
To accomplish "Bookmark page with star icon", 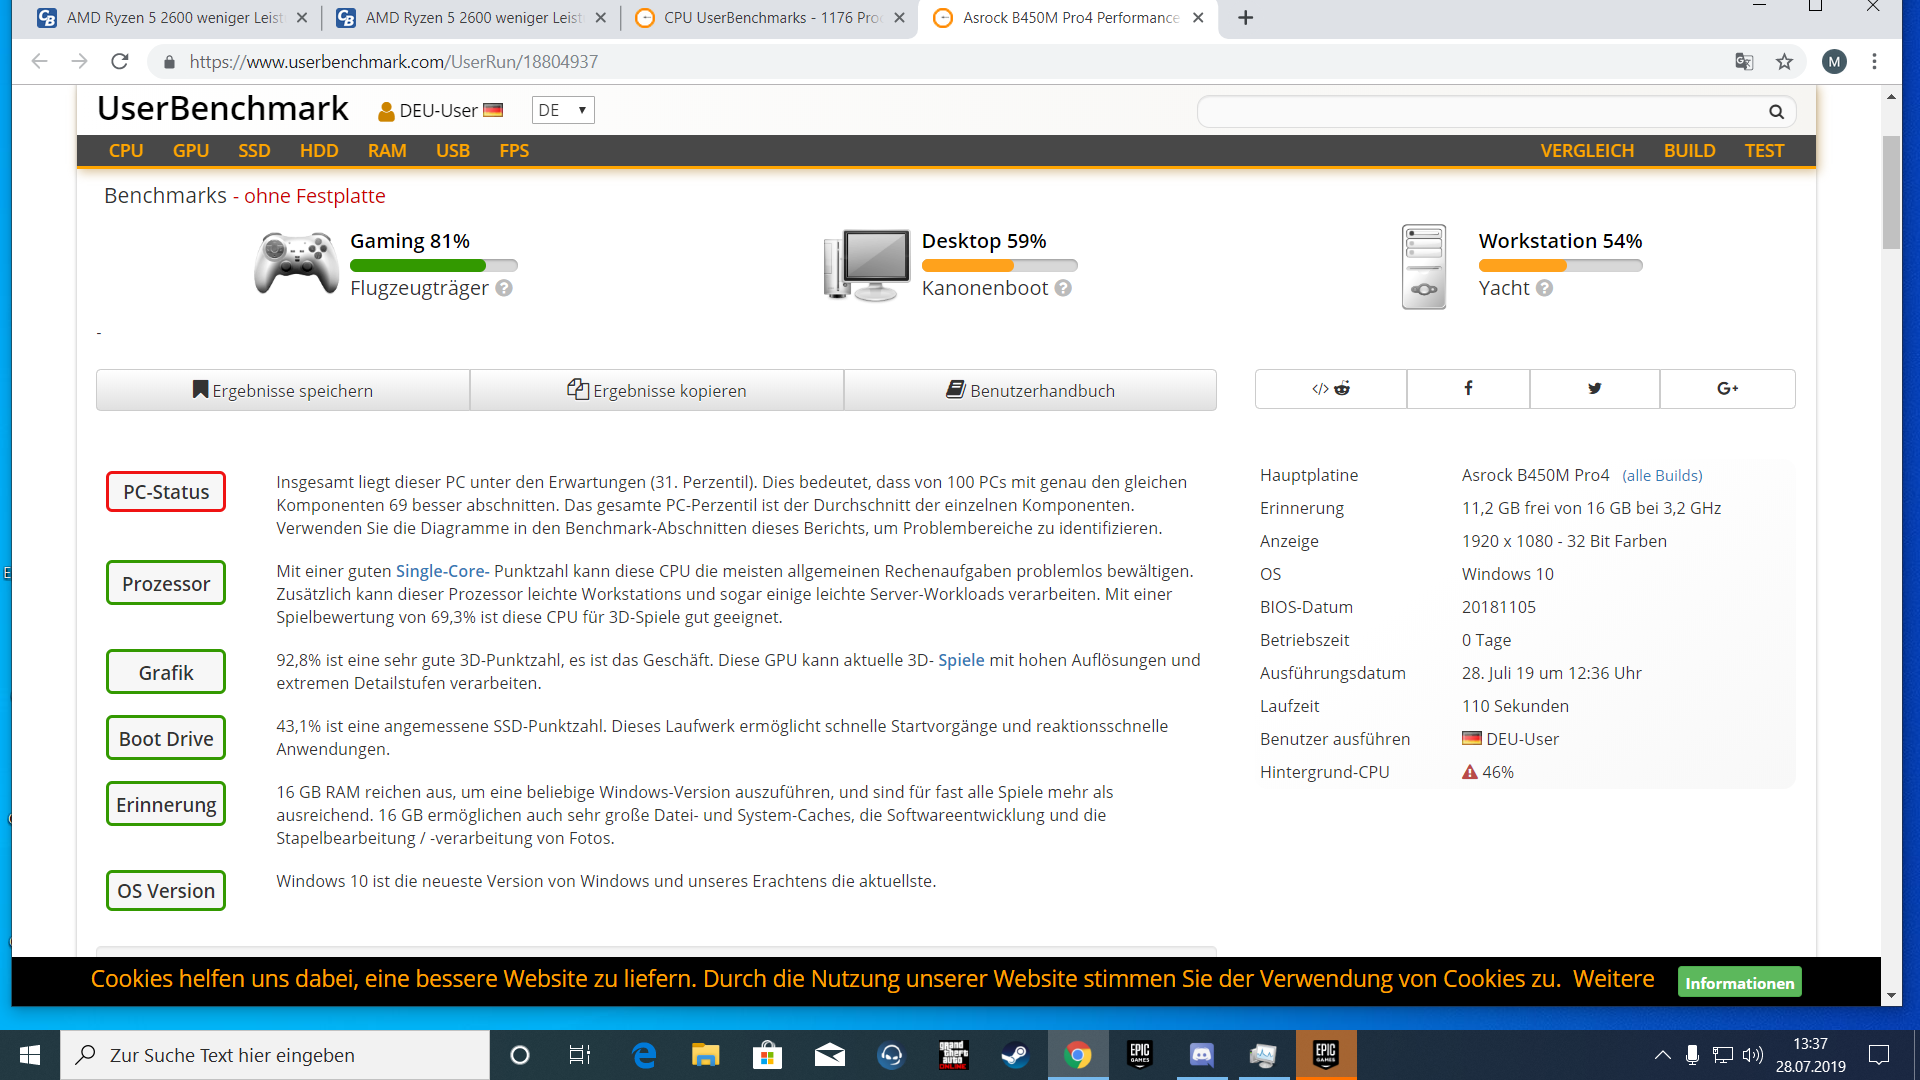I will click(1784, 62).
